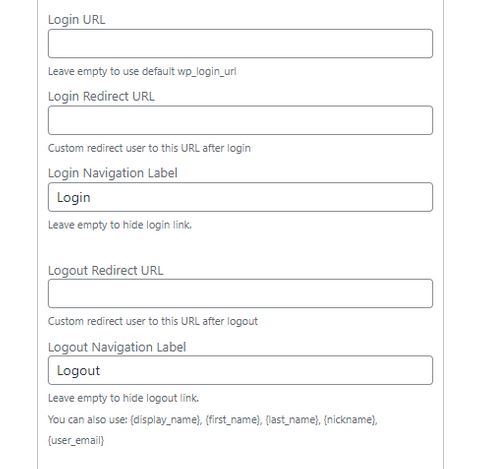Click the {last_name} placeholder tag
Image resolution: width=477 pixels, height=469 pixels.
tap(293, 419)
